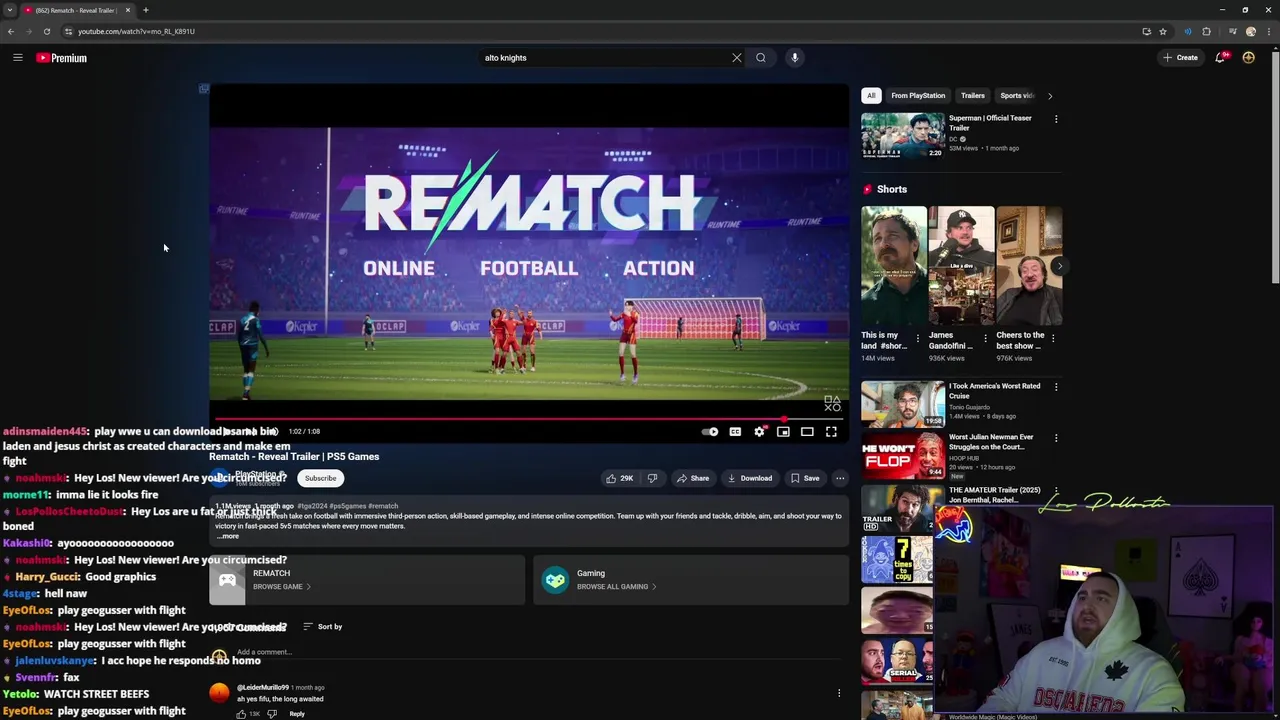
Task: Toggle closed captions CC button
Action: (735, 432)
